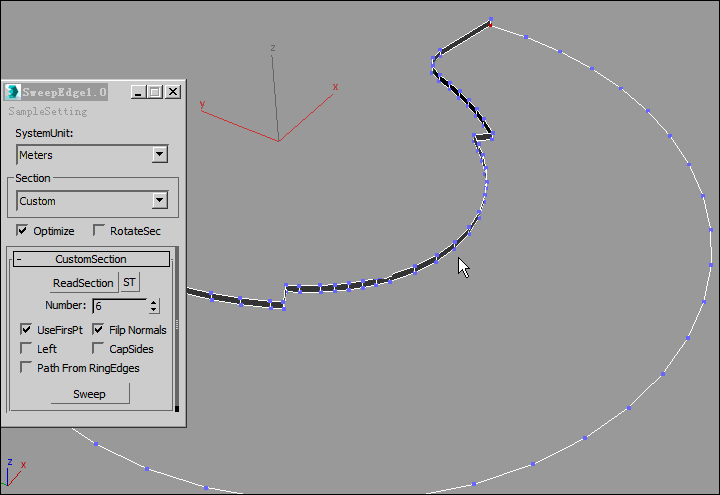
Task: Enable the RotateSec checkbox
Action: [x=98, y=230]
